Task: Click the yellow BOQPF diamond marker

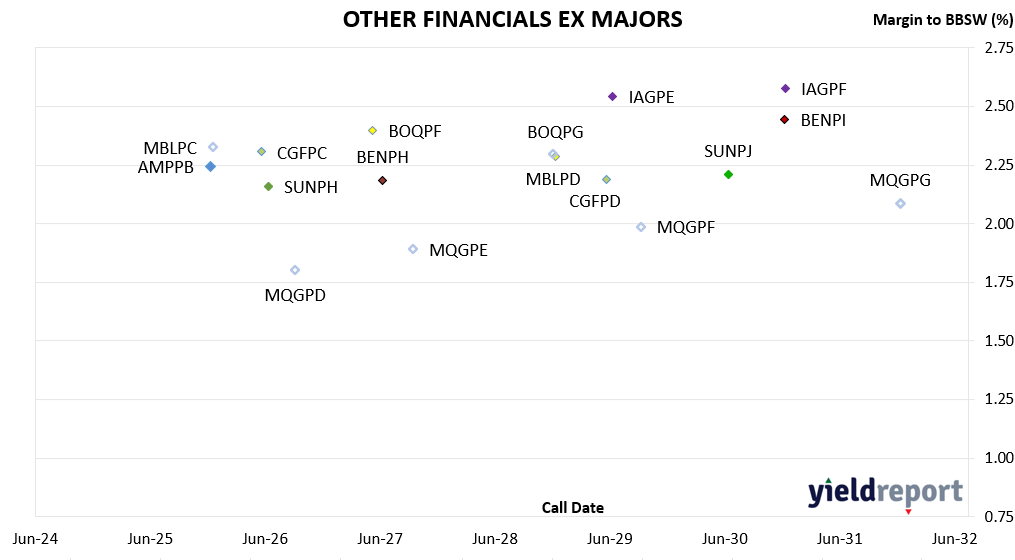Action: coord(372,131)
